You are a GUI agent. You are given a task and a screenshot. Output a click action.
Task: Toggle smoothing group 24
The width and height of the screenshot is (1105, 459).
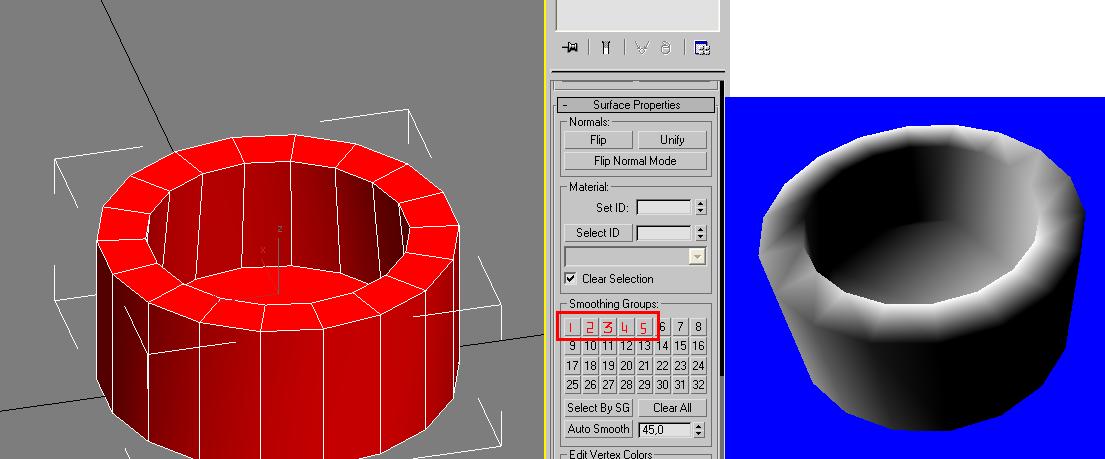click(x=698, y=366)
